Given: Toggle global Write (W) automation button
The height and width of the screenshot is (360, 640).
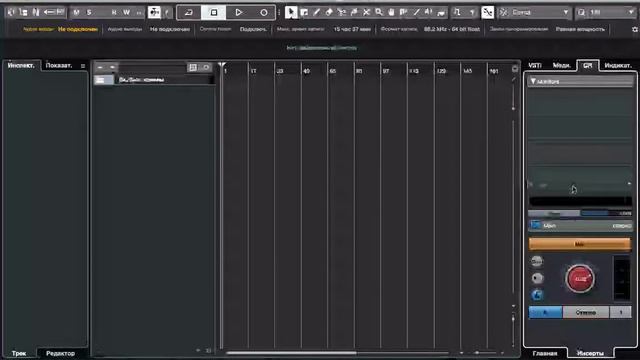Looking at the screenshot, I should [127, 13].
